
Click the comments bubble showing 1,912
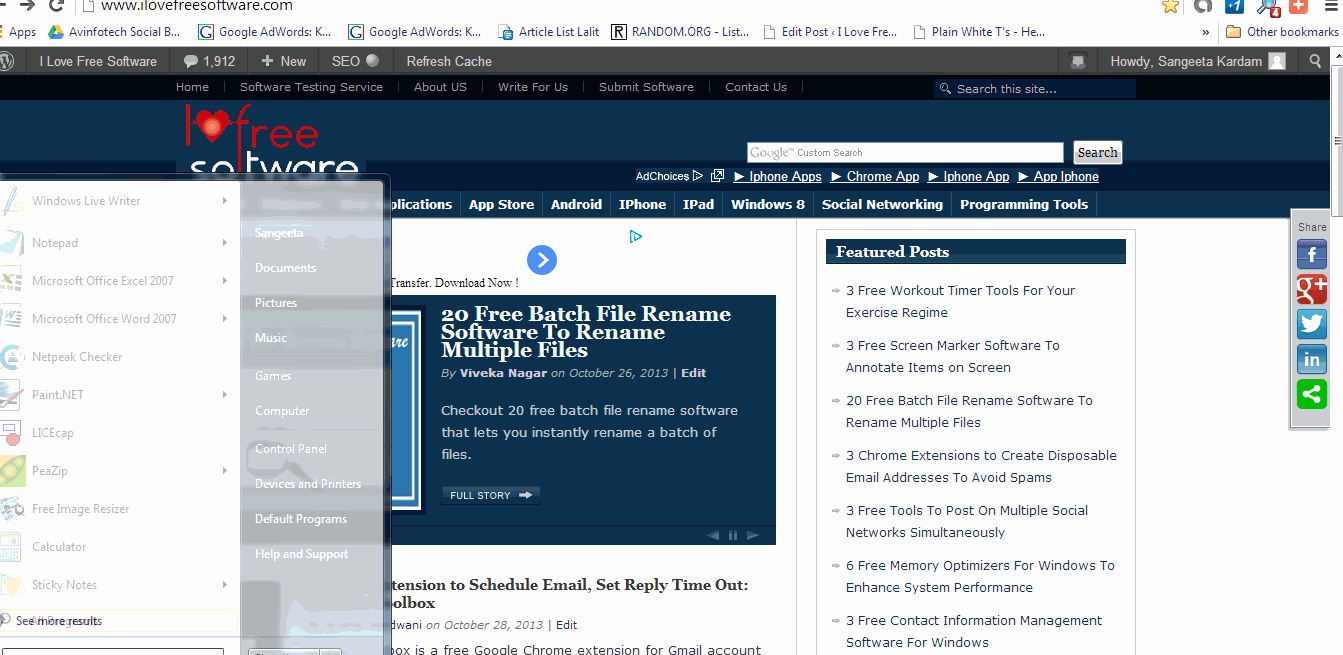[x=209, y=61]
